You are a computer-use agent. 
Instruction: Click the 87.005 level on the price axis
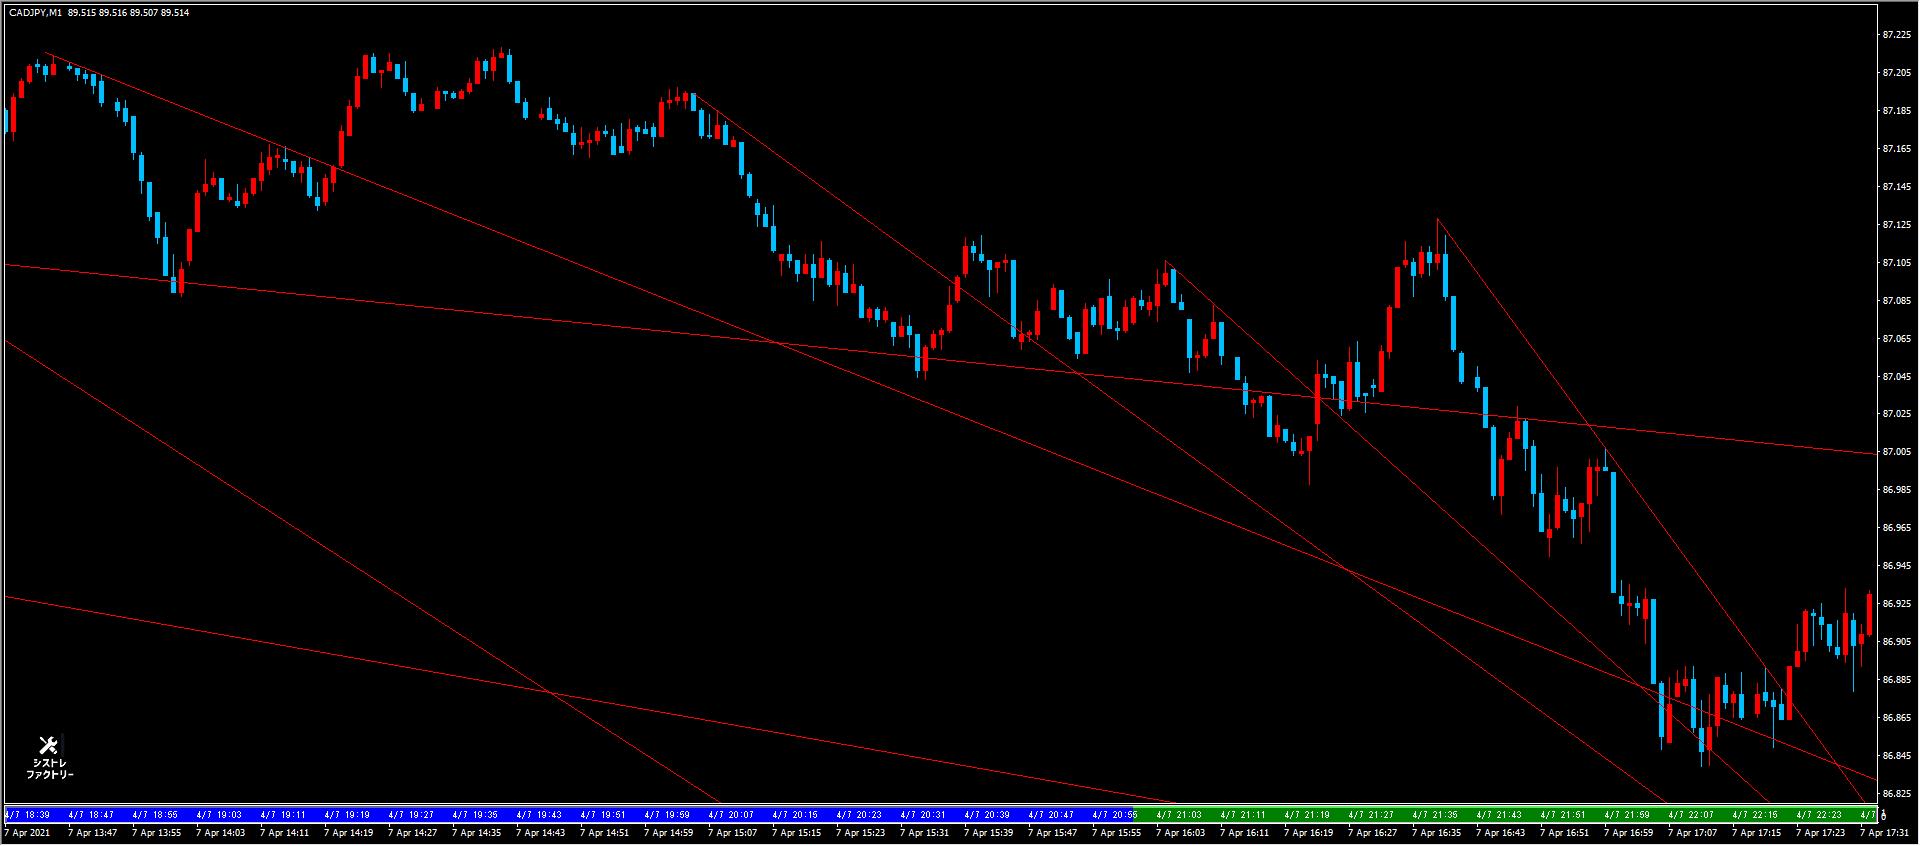point(1895,452)
